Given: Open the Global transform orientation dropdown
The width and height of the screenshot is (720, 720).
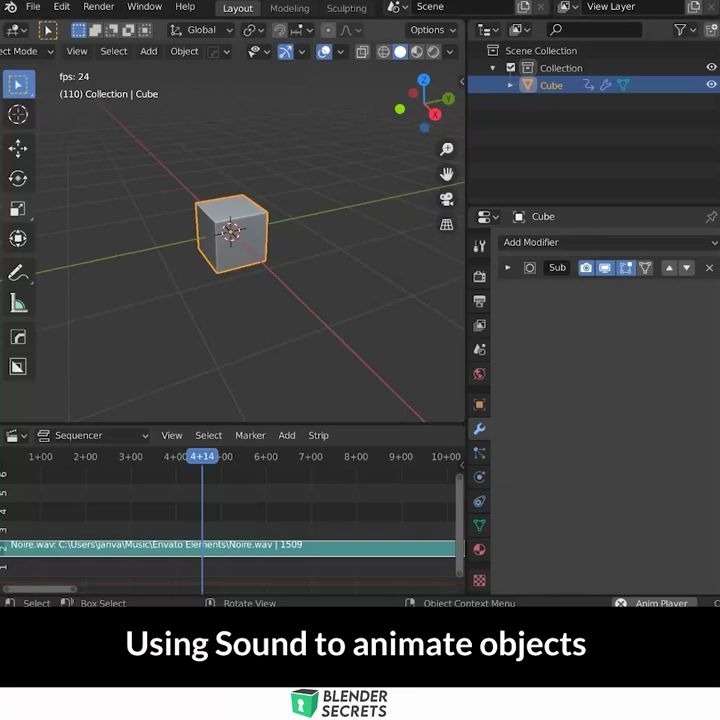Looking at the screenshot, I should pos(201,30).
